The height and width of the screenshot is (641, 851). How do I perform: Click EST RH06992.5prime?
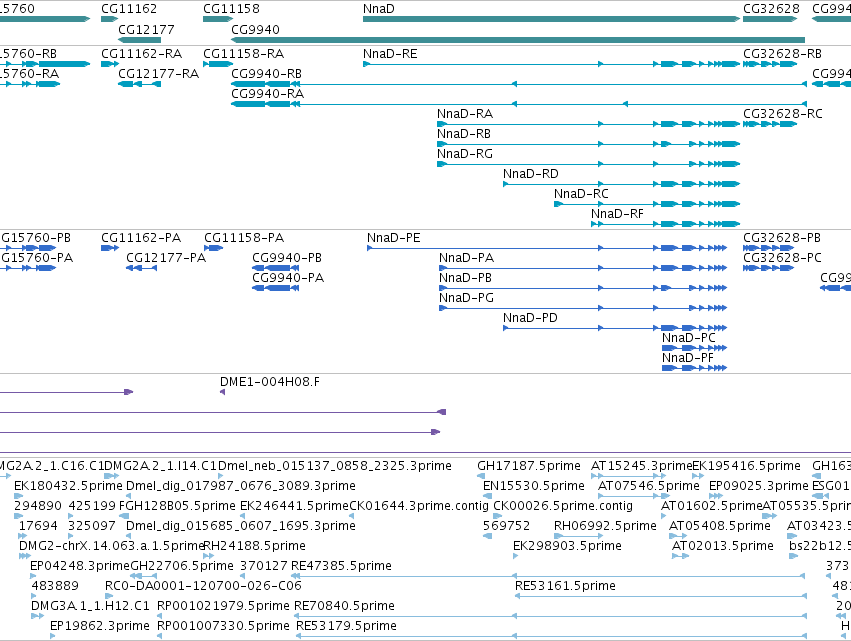point(578,536)
